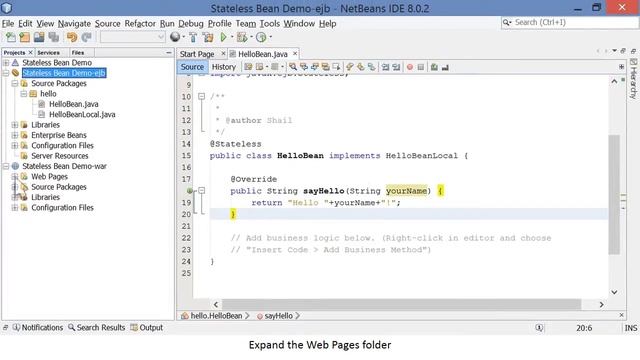Collapse the hello package node

click(24, 94)
